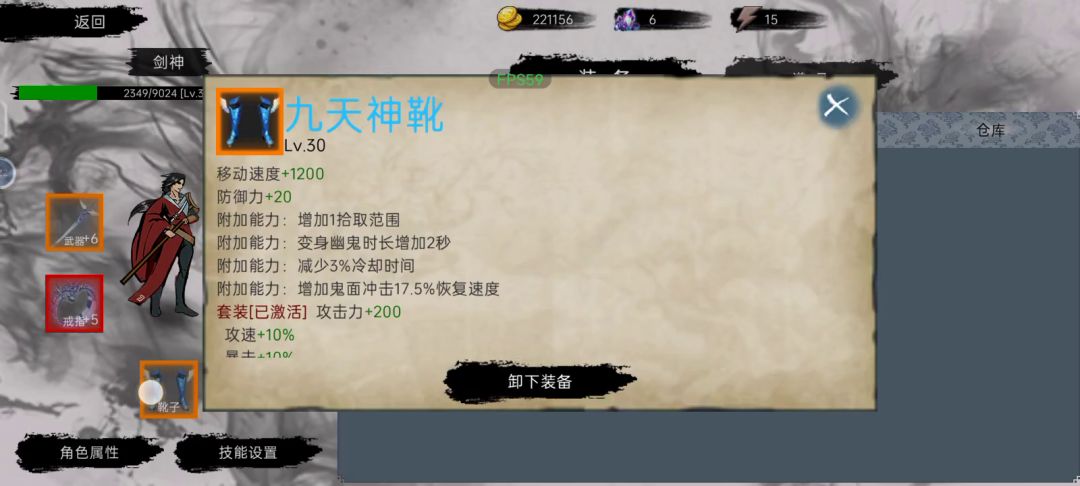Select the ring slot 戒指+5
Screen dimensions: 1080x486
point(74,303)
